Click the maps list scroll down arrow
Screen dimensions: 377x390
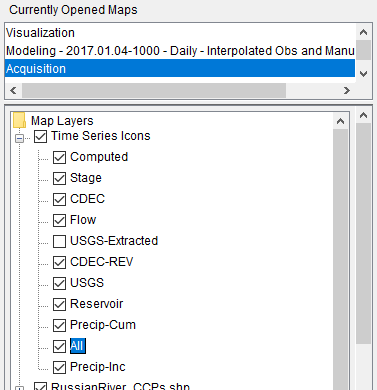[x=363, y=73]
